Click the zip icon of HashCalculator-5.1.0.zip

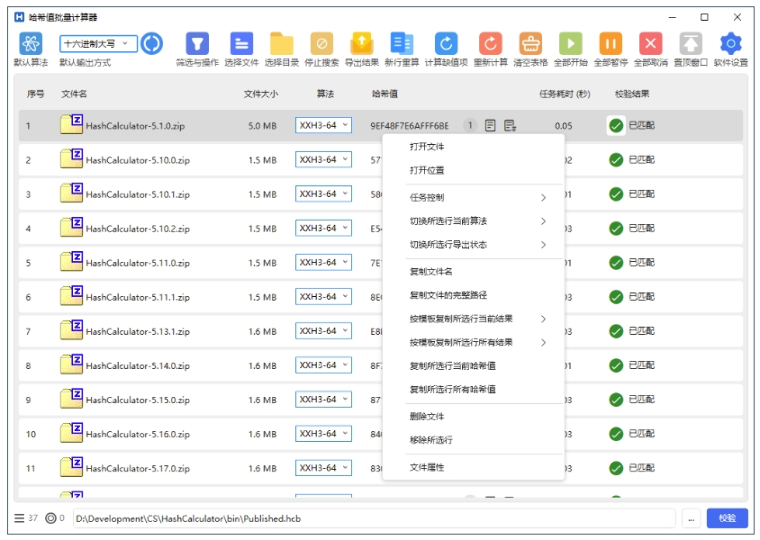[x=71, y=124]
